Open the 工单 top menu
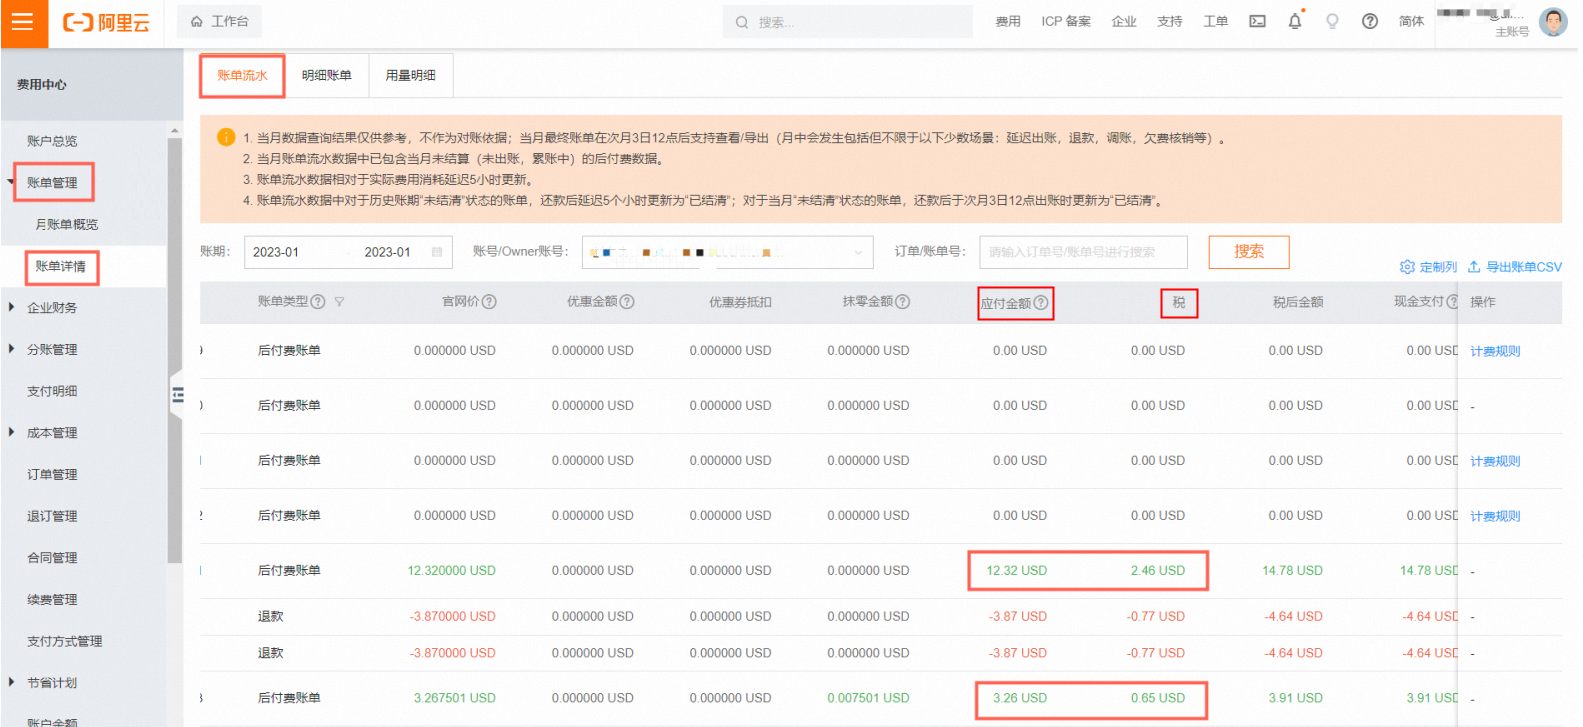This screenshot has width=1583, height=727. 1216,21
